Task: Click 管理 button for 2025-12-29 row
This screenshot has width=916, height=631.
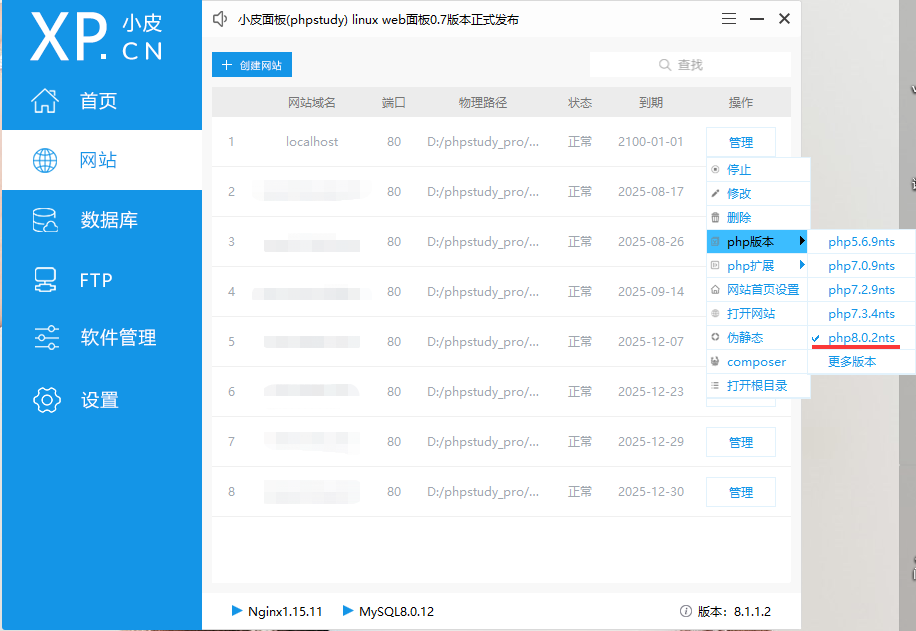Action: (x=741, y=442)
